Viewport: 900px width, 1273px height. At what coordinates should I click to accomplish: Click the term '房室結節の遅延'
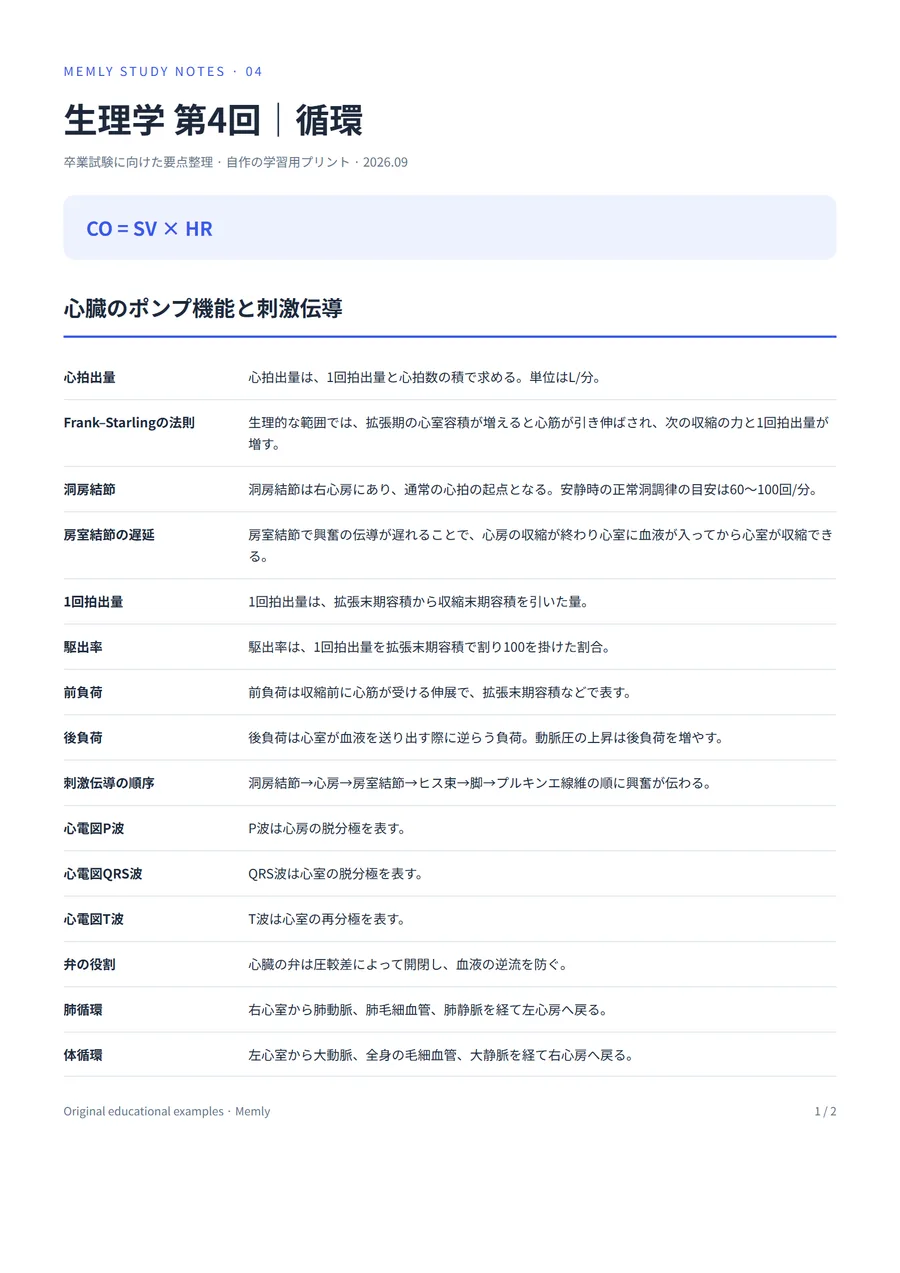109,535
